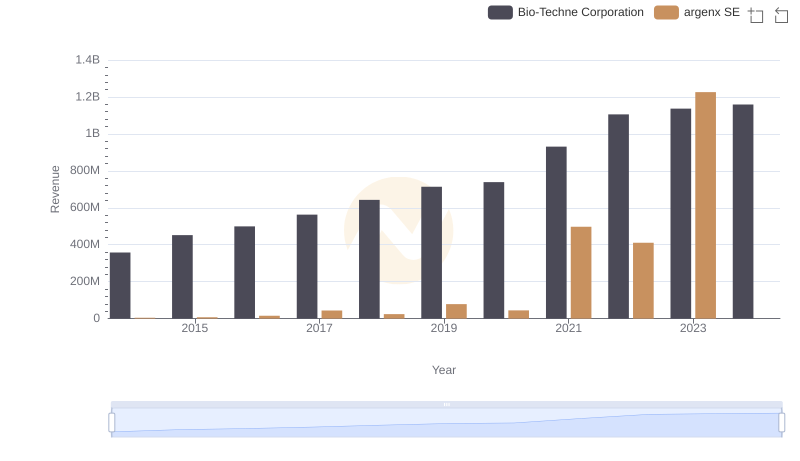Click the zoom reset icon

782,15
